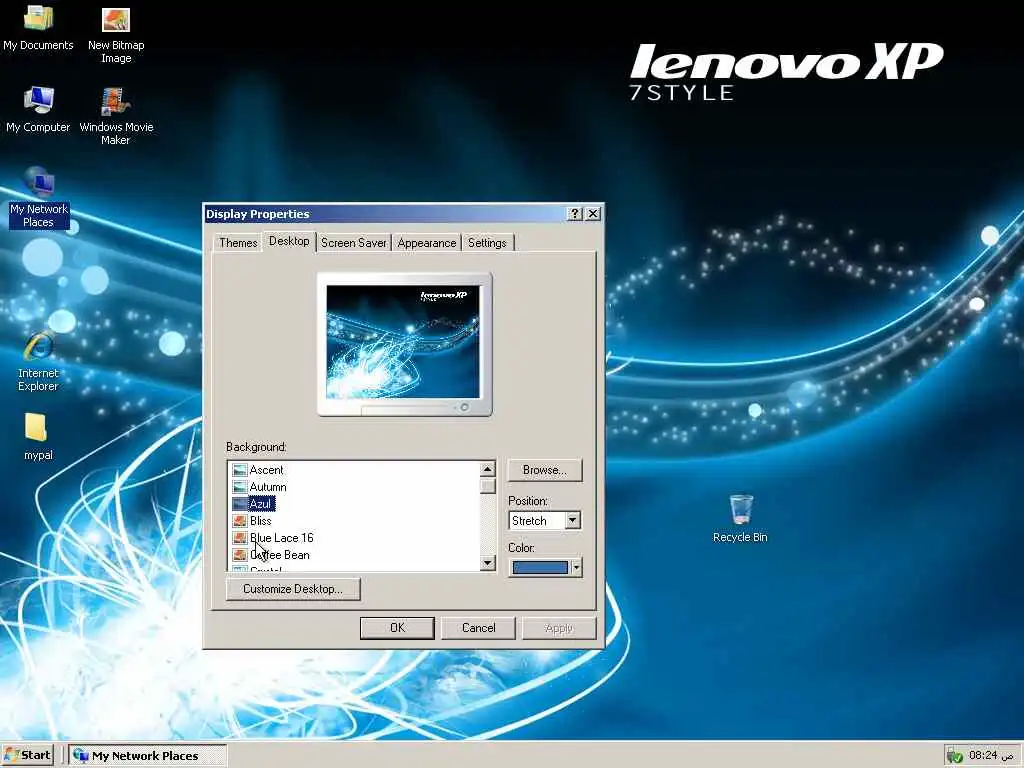The width and height of the screenshot is (1024, 768).
Task: Click the wallpaper preview monitor image
Action: (x=404, y=342)
